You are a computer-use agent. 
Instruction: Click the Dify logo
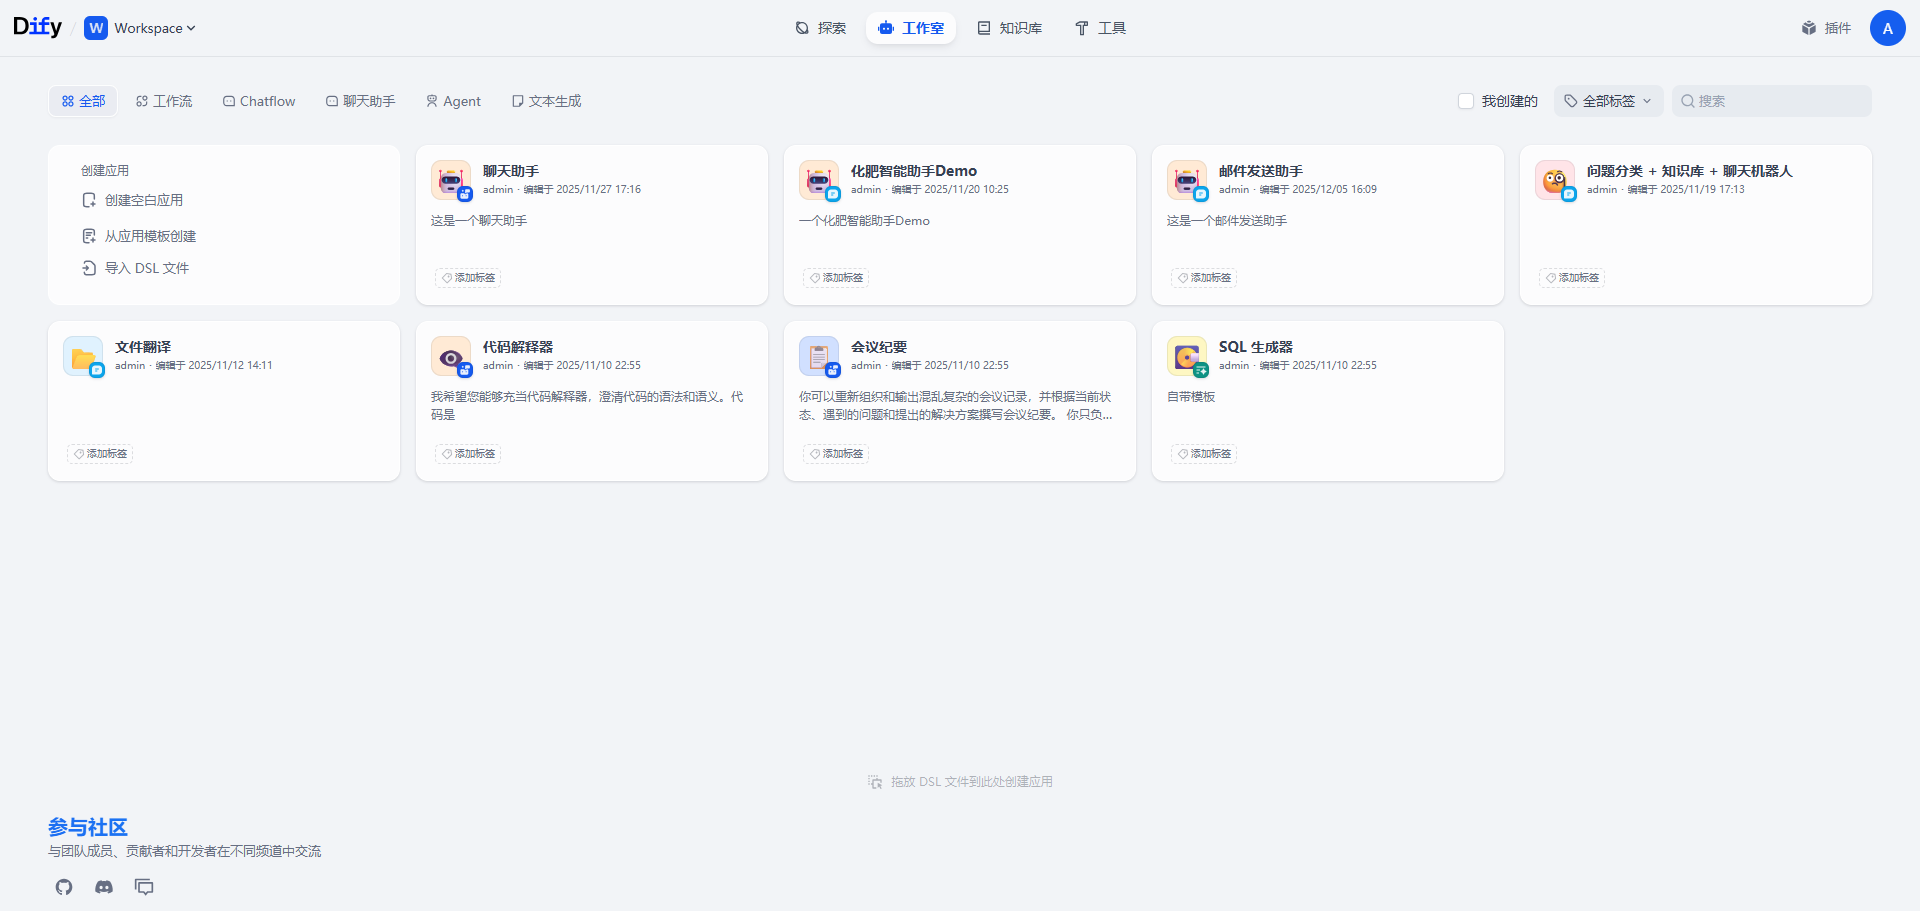[37, 27]
